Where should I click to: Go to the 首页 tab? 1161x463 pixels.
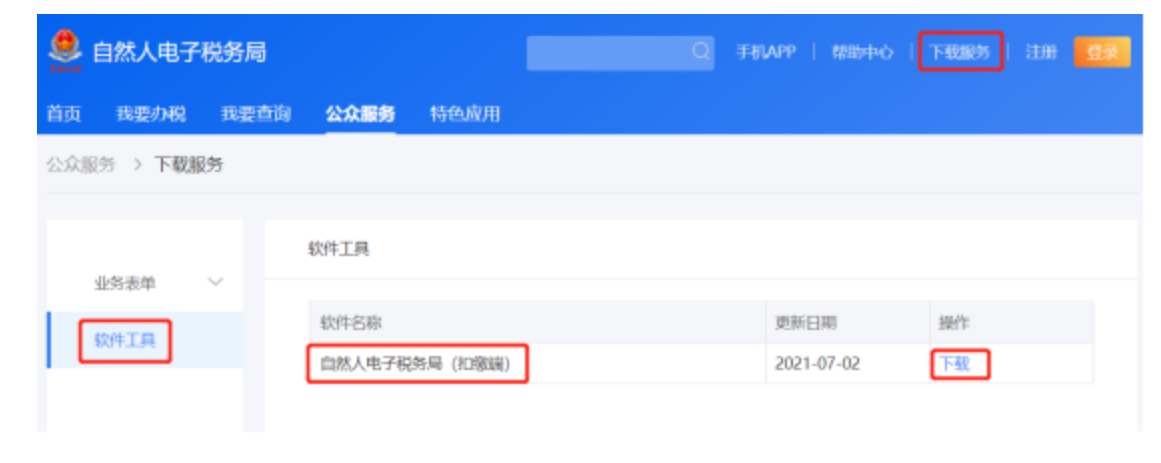click(64, 114)
